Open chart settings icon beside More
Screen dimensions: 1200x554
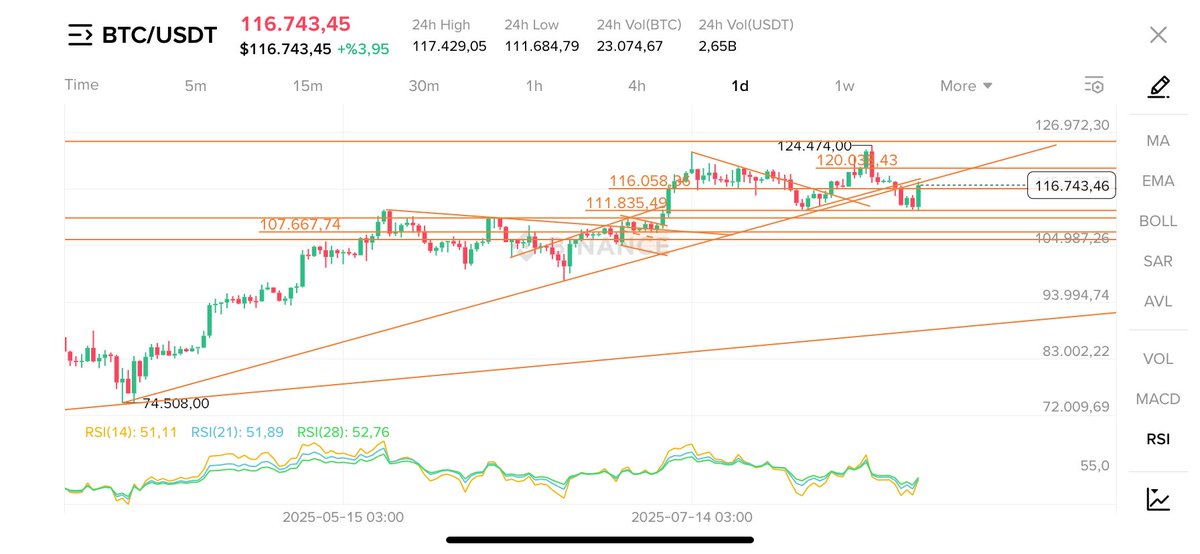click(1094, 85)
